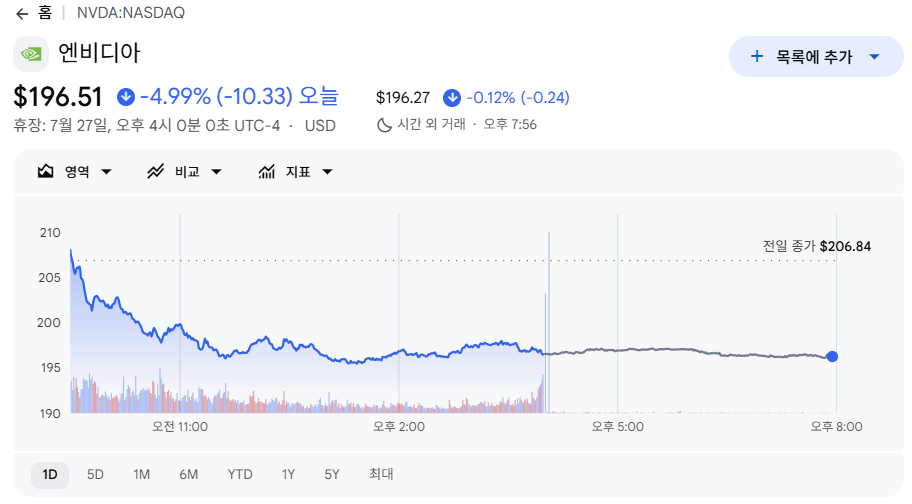Click the 오후 2:00 axis label
Screen dimensions: 912x504
point(399,427)
